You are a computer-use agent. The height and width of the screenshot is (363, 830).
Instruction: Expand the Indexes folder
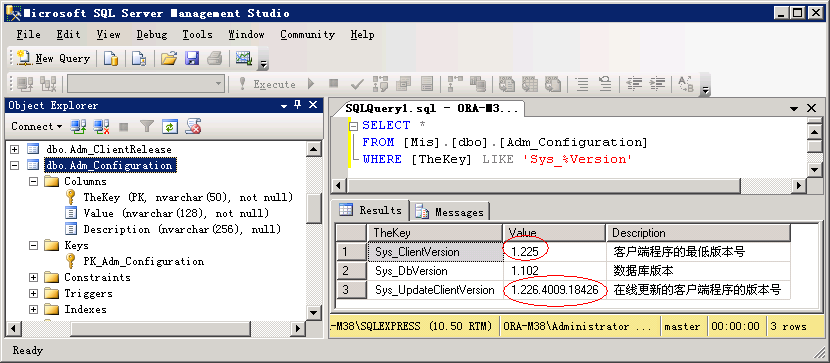pos(33,309)
